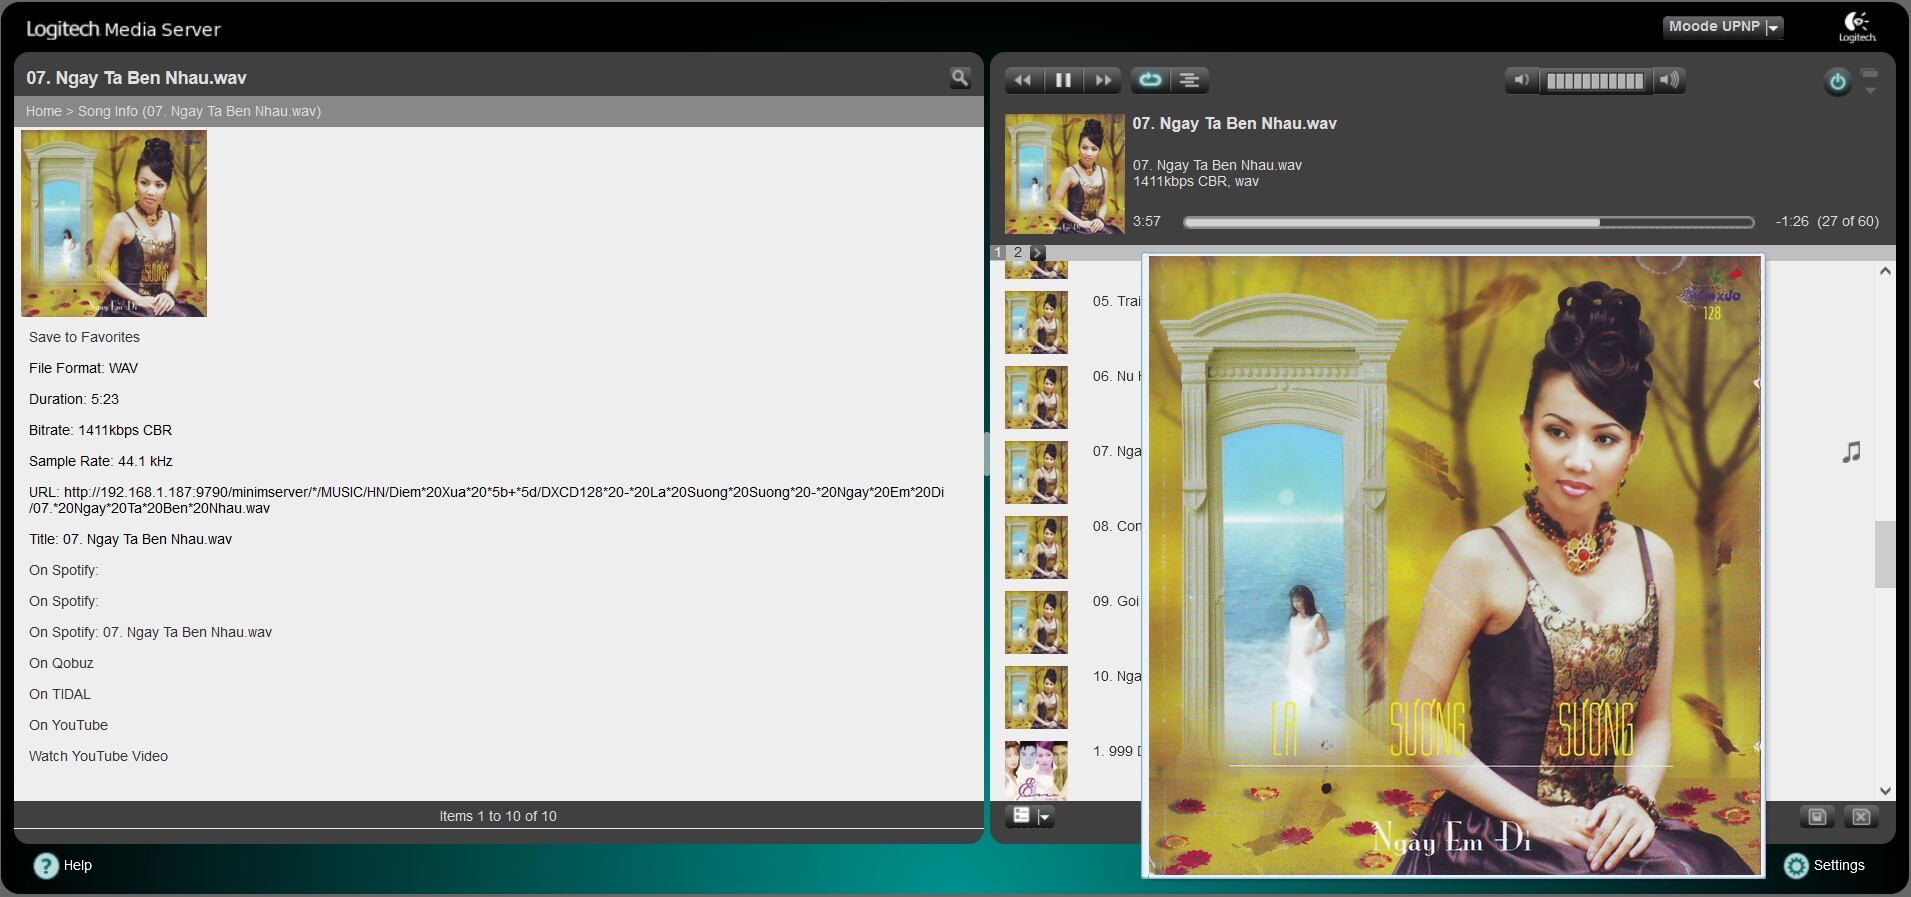Image resolution: width=1911 pixels, height=897 pixels.
Task: Select playlist track 07 thumbnail
Action: pyautogui.click(x=1036, y=472)
